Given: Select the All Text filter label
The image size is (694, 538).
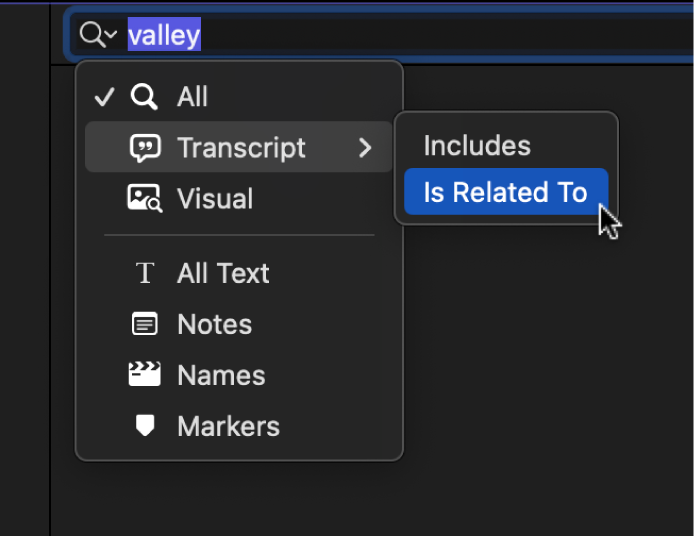Looking at the screenshot, I should point(223,273).
